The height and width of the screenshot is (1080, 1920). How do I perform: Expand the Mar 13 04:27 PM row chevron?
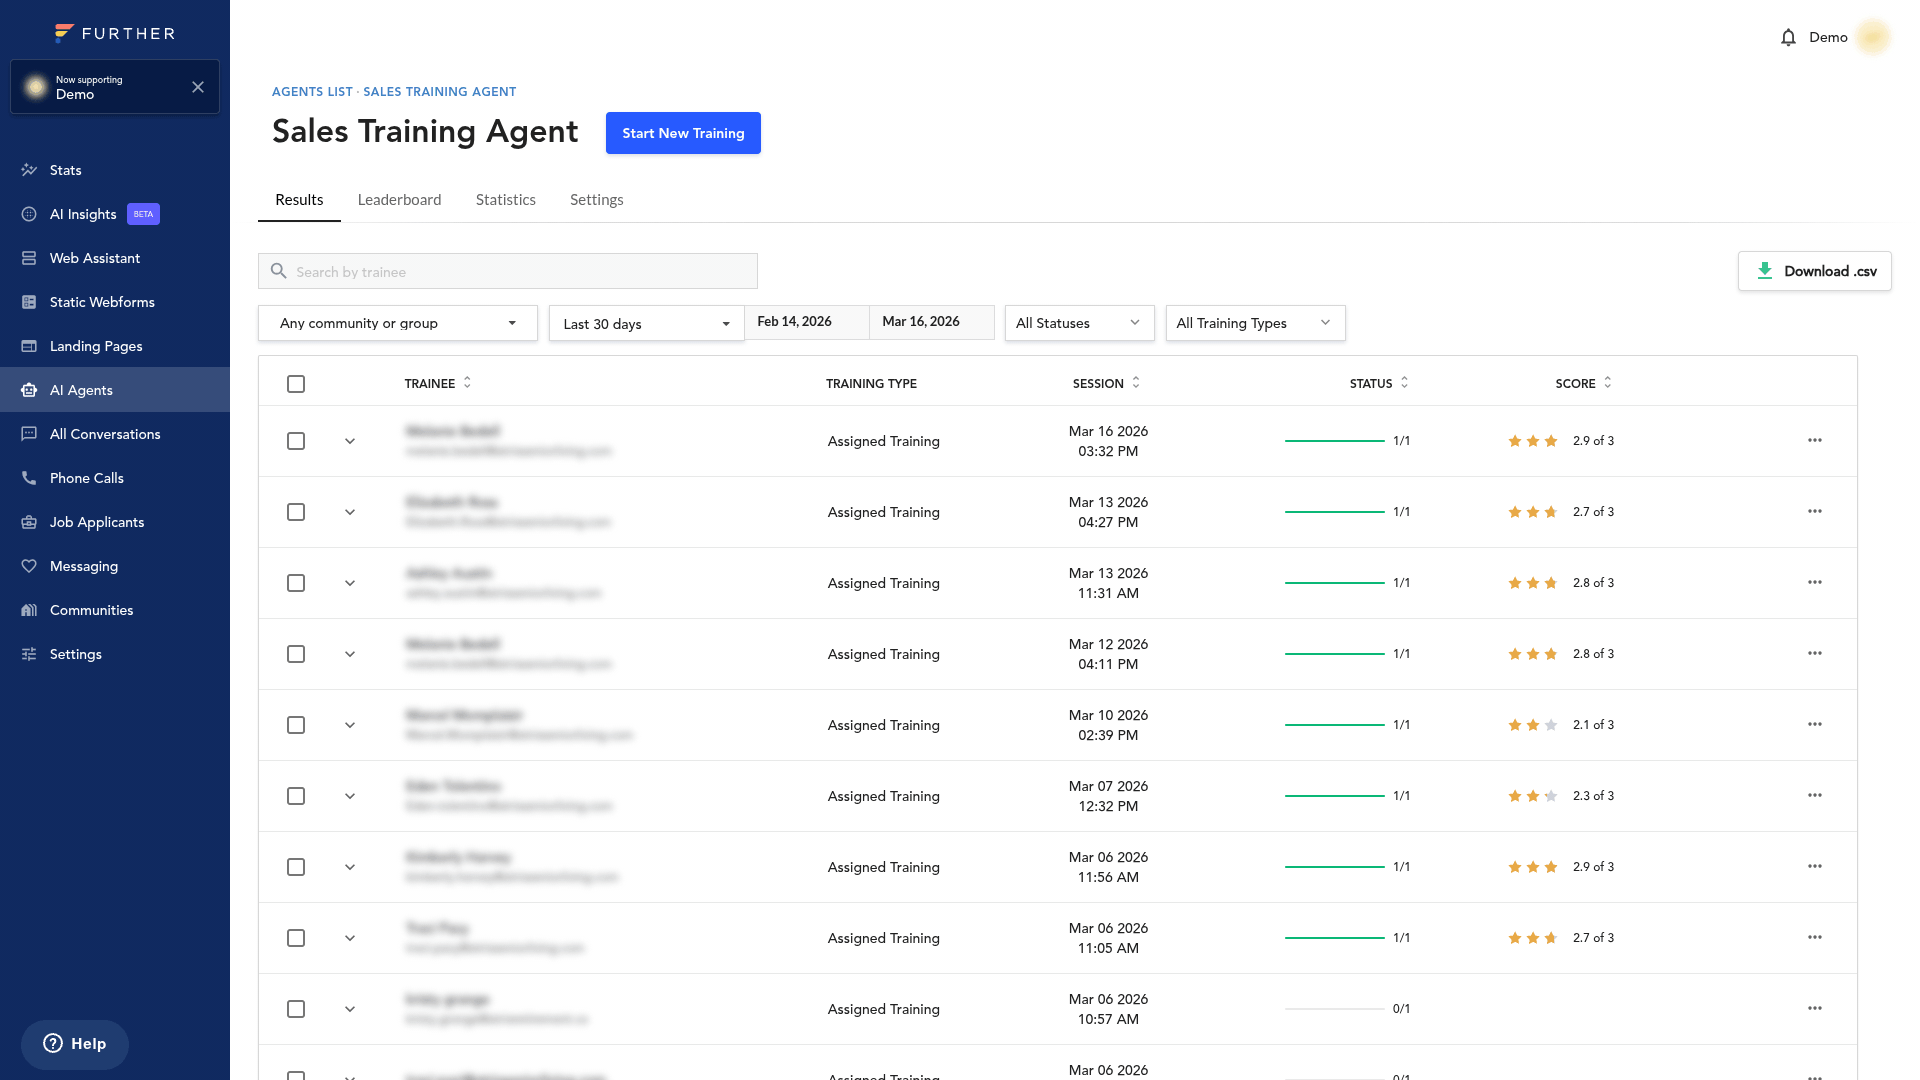pos(350,512)
